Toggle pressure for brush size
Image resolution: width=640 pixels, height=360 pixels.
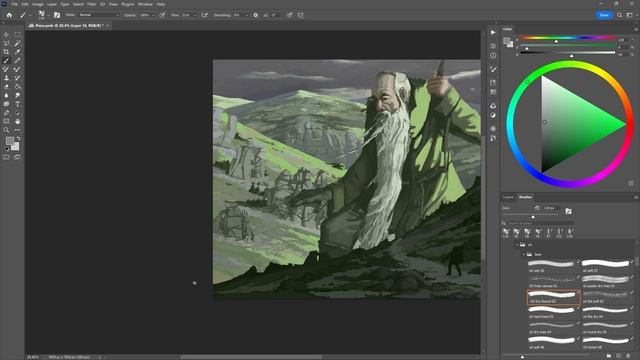pyautogui.click(x=289, y=15)
